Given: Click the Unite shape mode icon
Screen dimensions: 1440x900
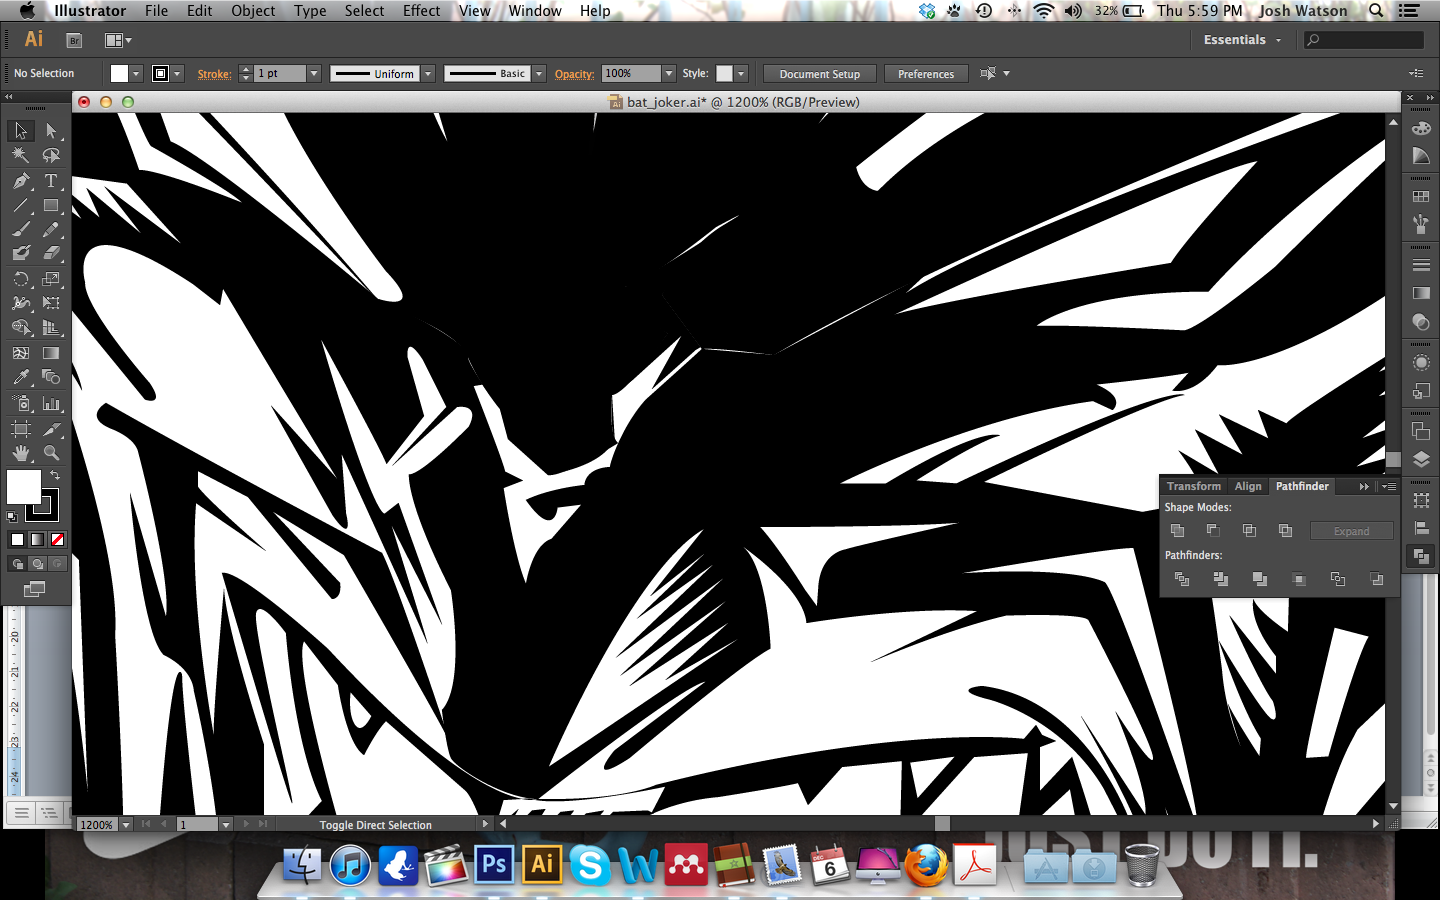Looking at the screenshot, I should 1177,531.
